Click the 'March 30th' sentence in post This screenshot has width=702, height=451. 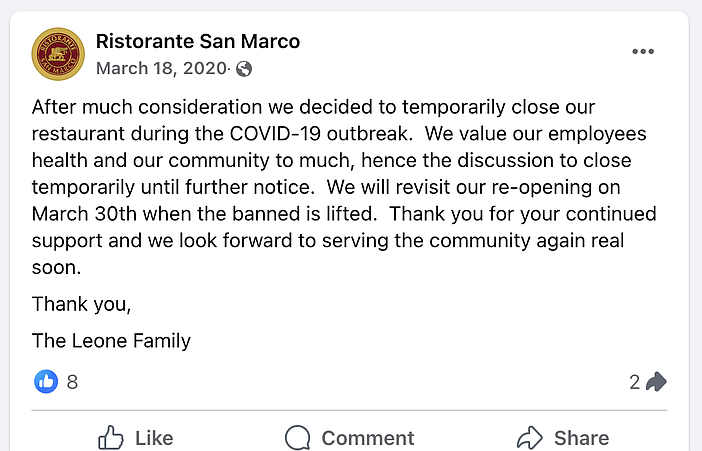(326, 200)
